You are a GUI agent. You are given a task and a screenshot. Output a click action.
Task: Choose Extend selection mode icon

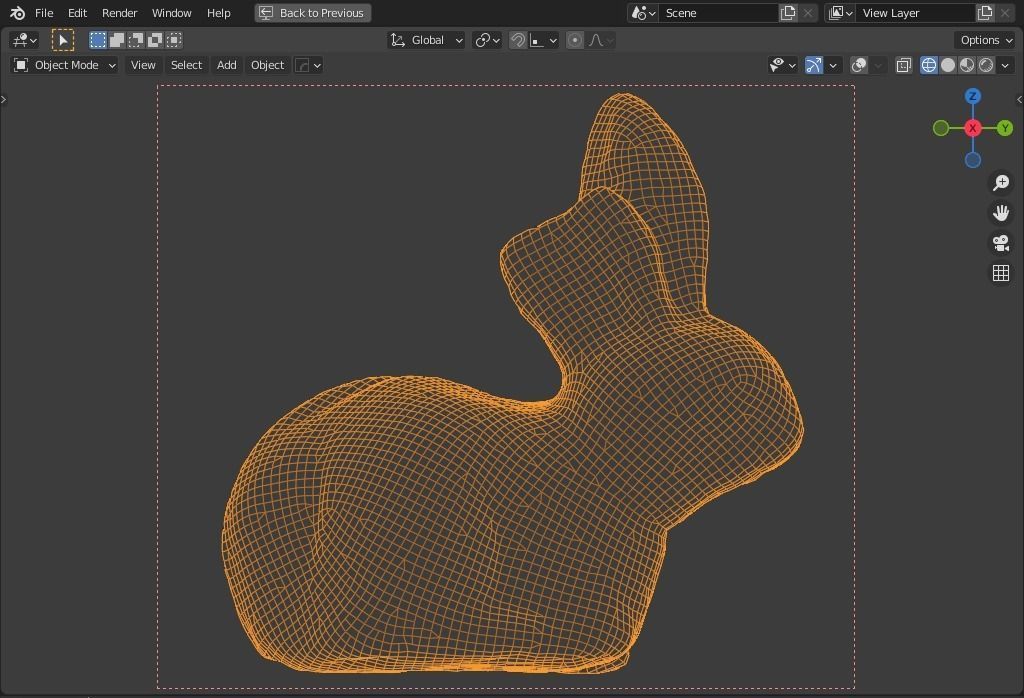pos(117,40)
